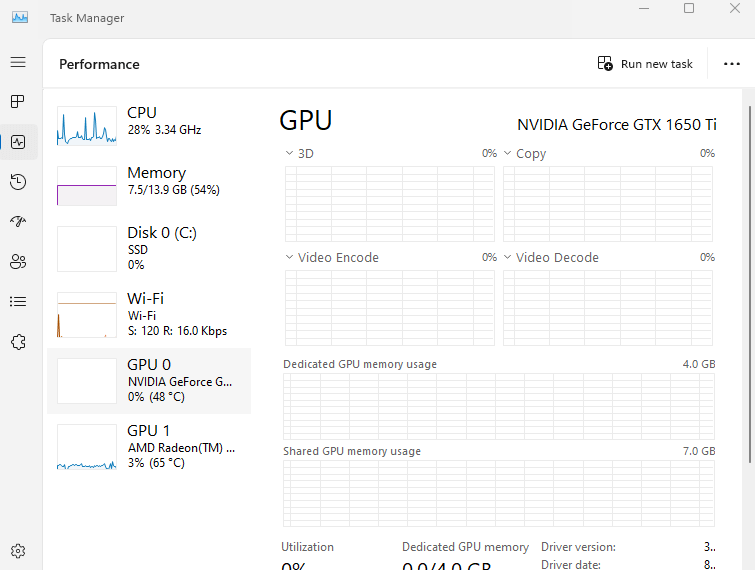Click the Video Encode graph
This screenshot has width=755, height=570.
coord(390,308)
